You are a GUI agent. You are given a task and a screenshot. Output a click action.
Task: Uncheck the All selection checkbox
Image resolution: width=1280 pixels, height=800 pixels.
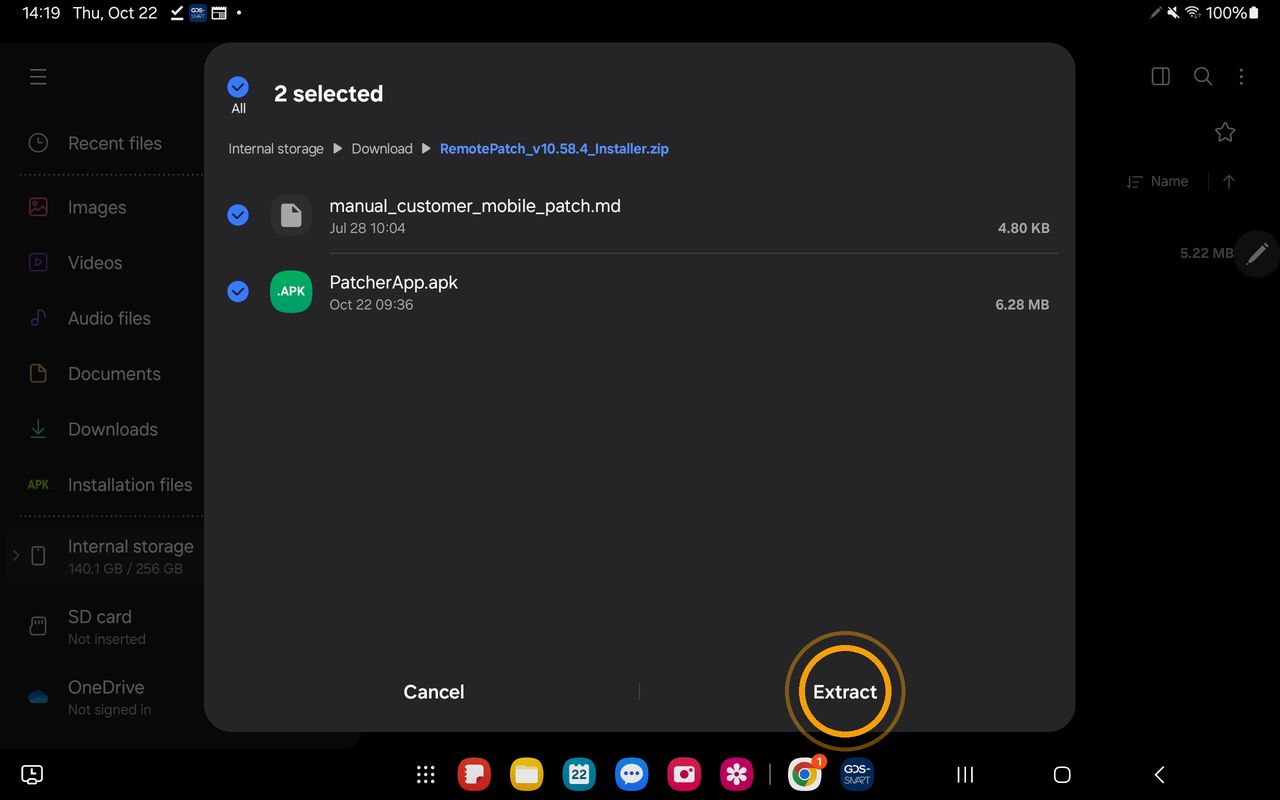(x=238, y=87)
